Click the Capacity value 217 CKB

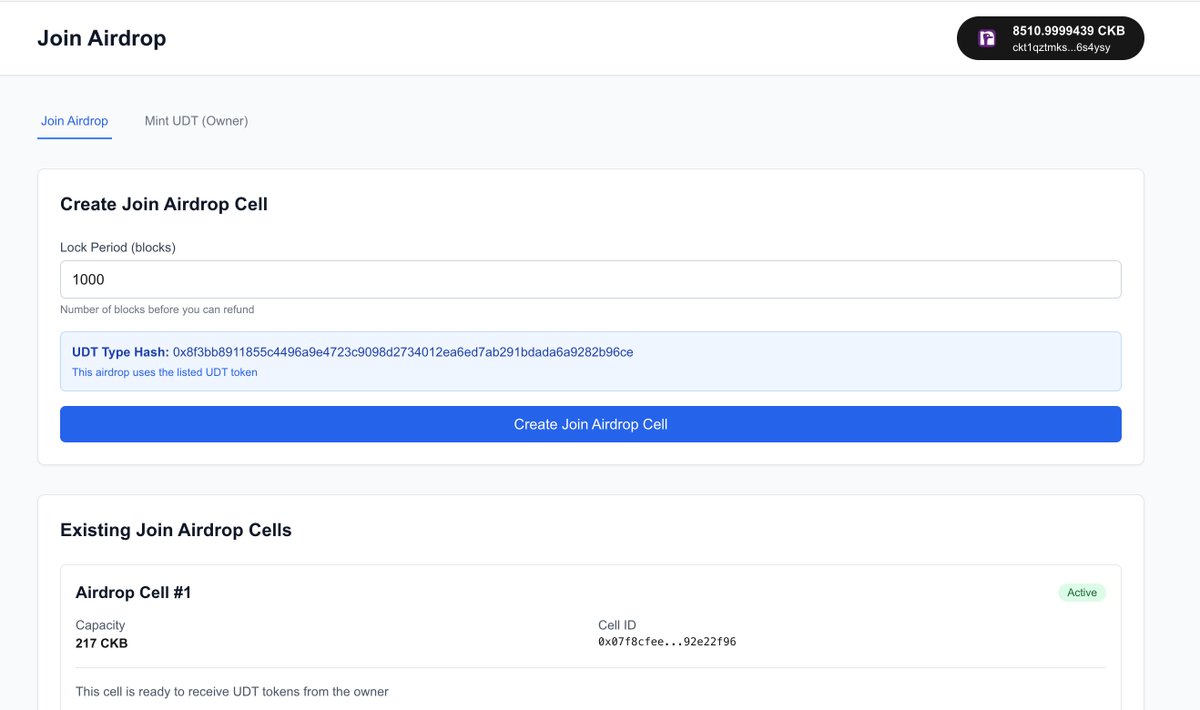[101, 643]
